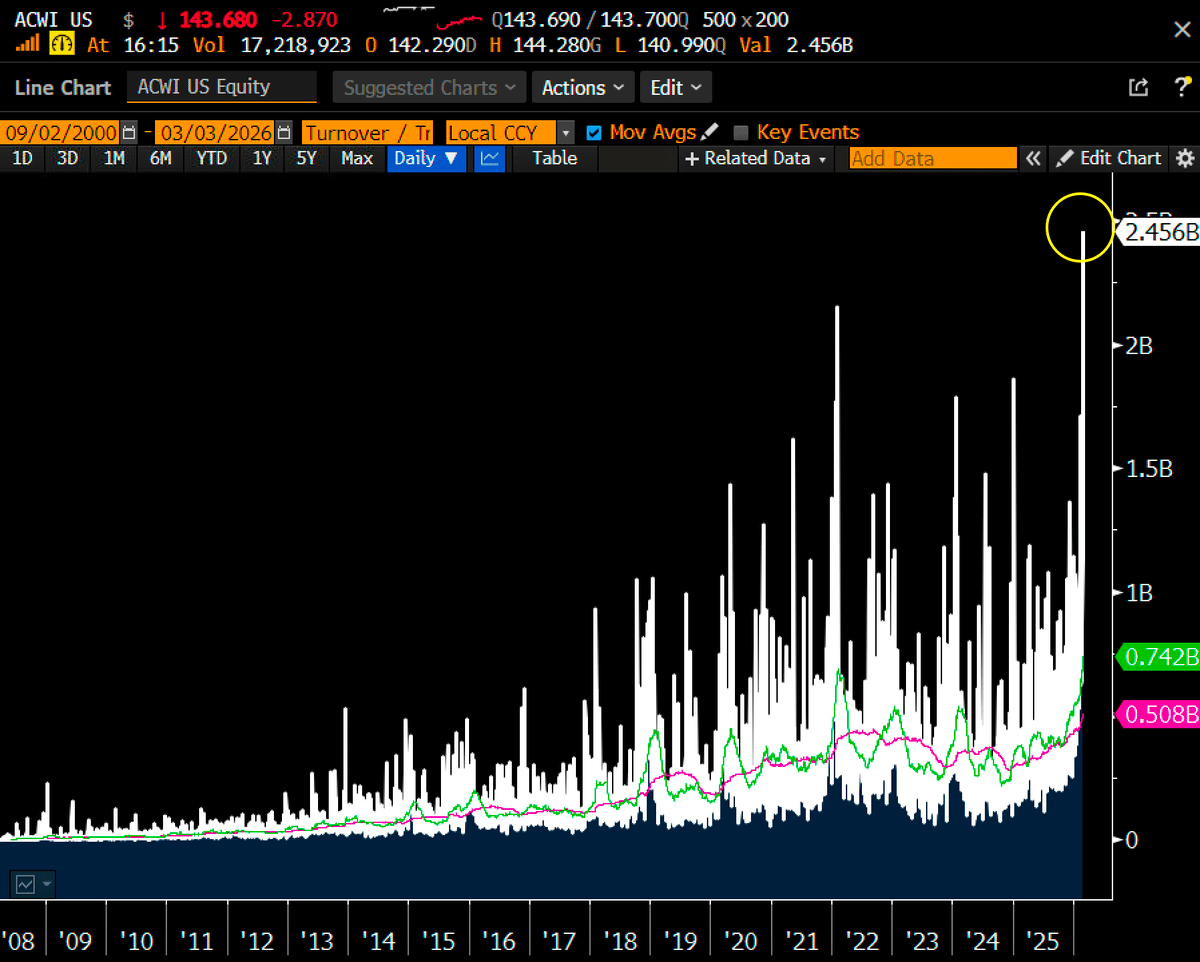Open the calendar picker beside the 09/02/2000 date
The height and width of the screenshot is (962, 1200).
128,131
